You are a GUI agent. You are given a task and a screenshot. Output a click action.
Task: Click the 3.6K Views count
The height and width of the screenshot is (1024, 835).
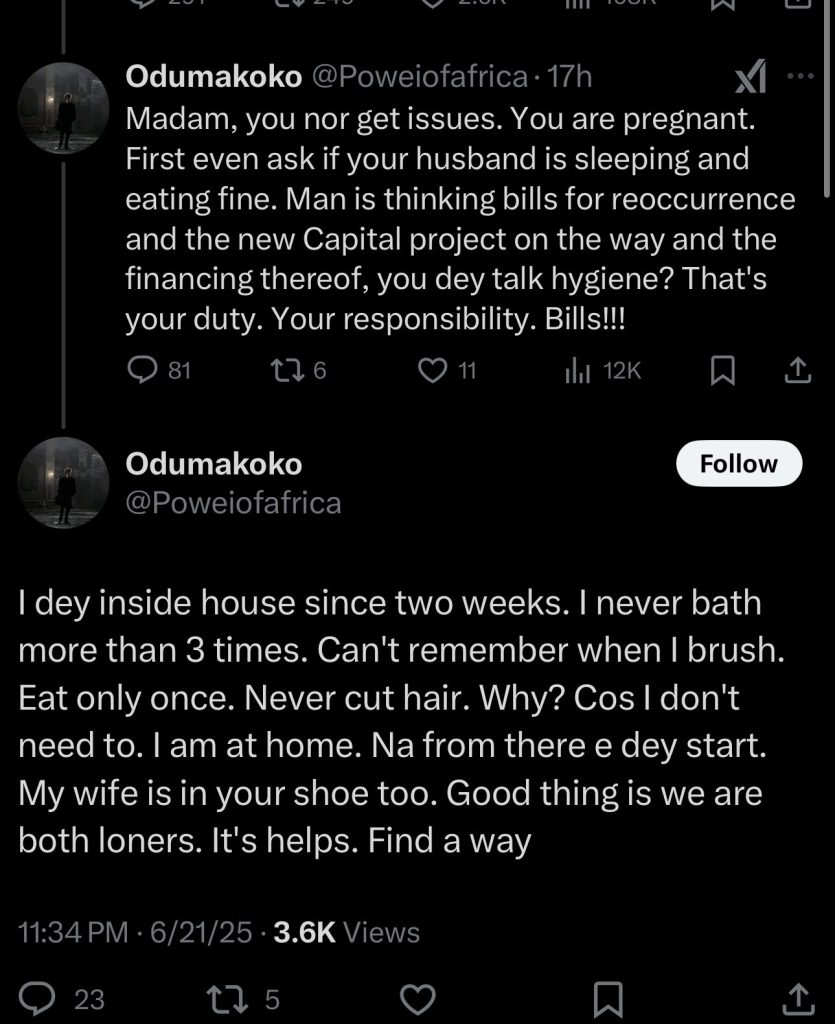click(346, 932)
